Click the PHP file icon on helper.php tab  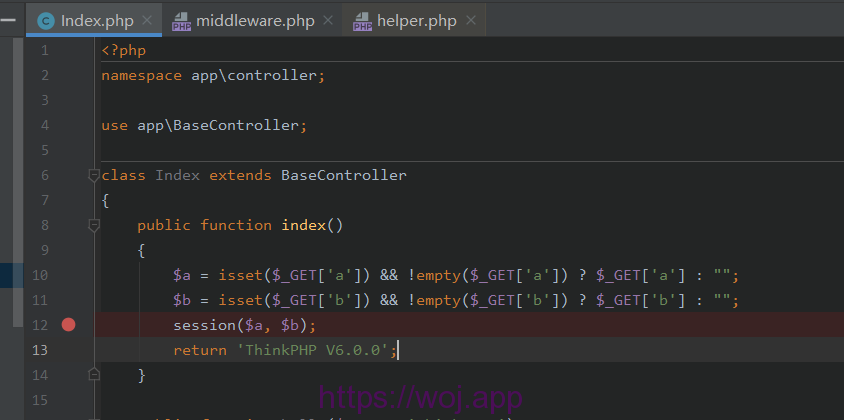[x=362, y=20]
